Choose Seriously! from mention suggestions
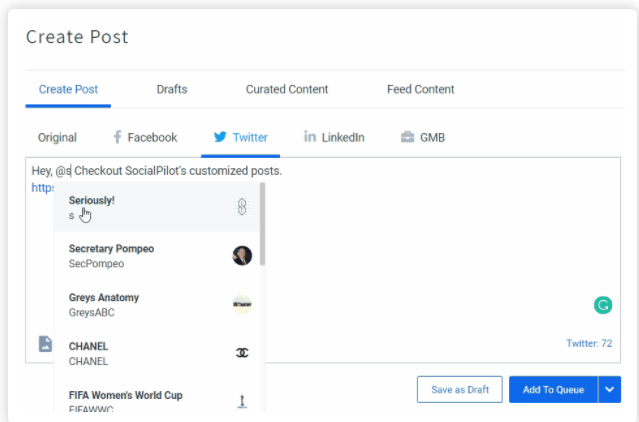The image size is (639, 422). tap(157, 207)
